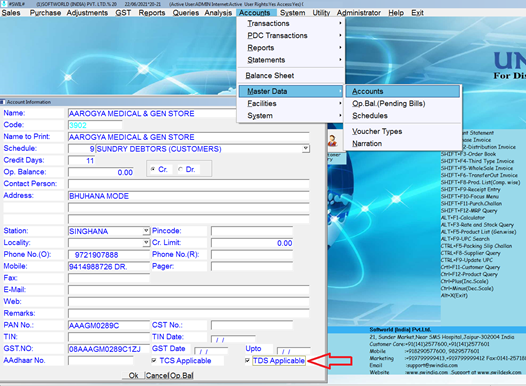Click the Contact Person field
This screenshot has height=386, width=526.
[189, 184]
